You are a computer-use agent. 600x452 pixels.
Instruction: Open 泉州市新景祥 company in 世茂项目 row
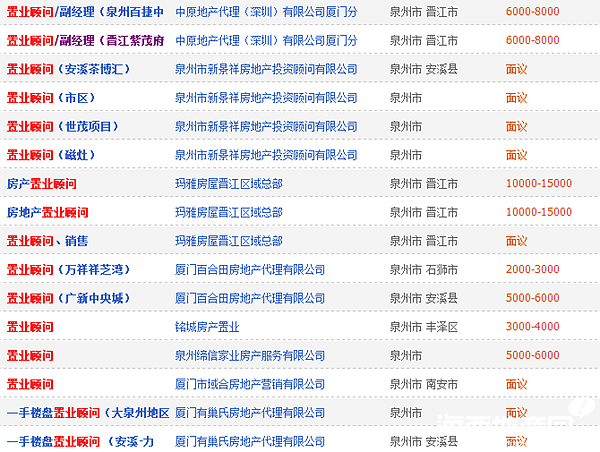[266, 127]
